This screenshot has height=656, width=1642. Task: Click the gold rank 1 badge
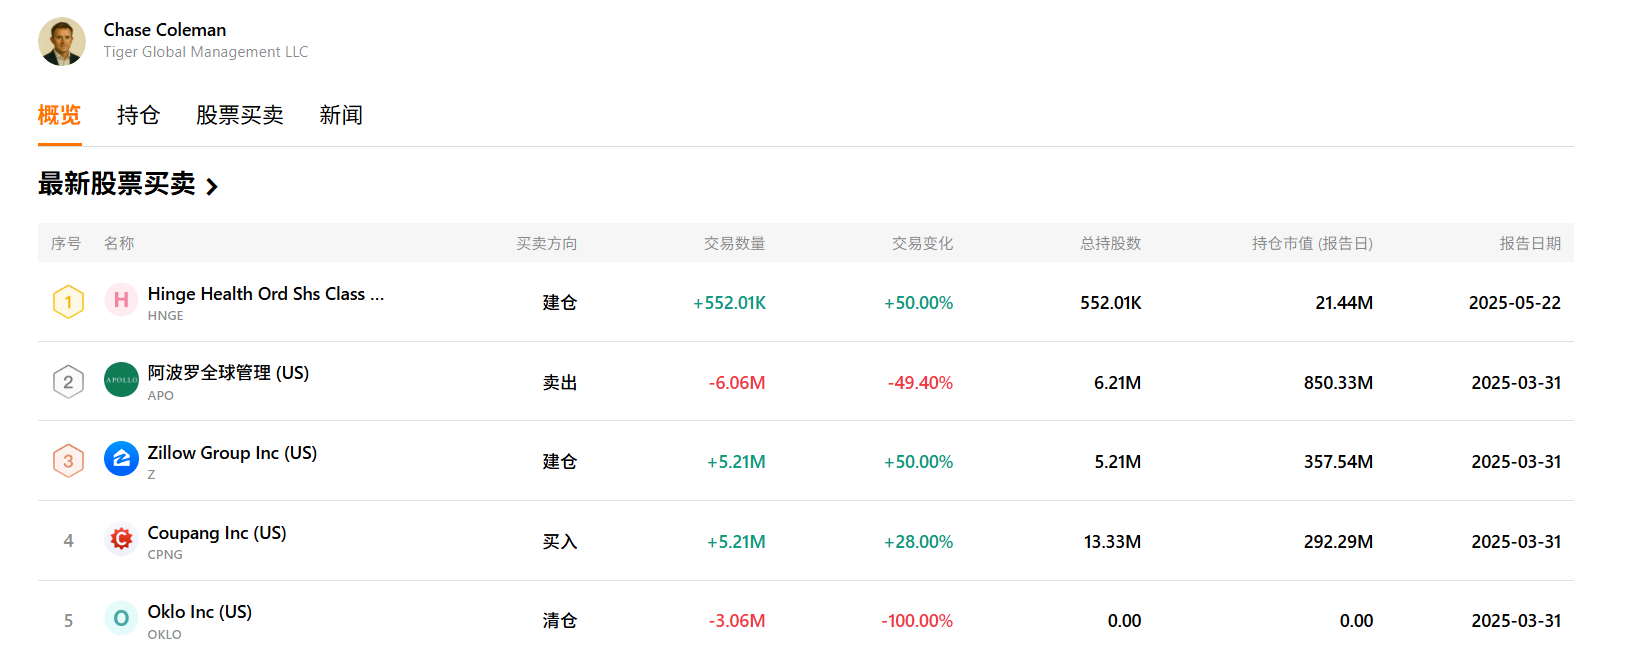(x=68, y=301)
